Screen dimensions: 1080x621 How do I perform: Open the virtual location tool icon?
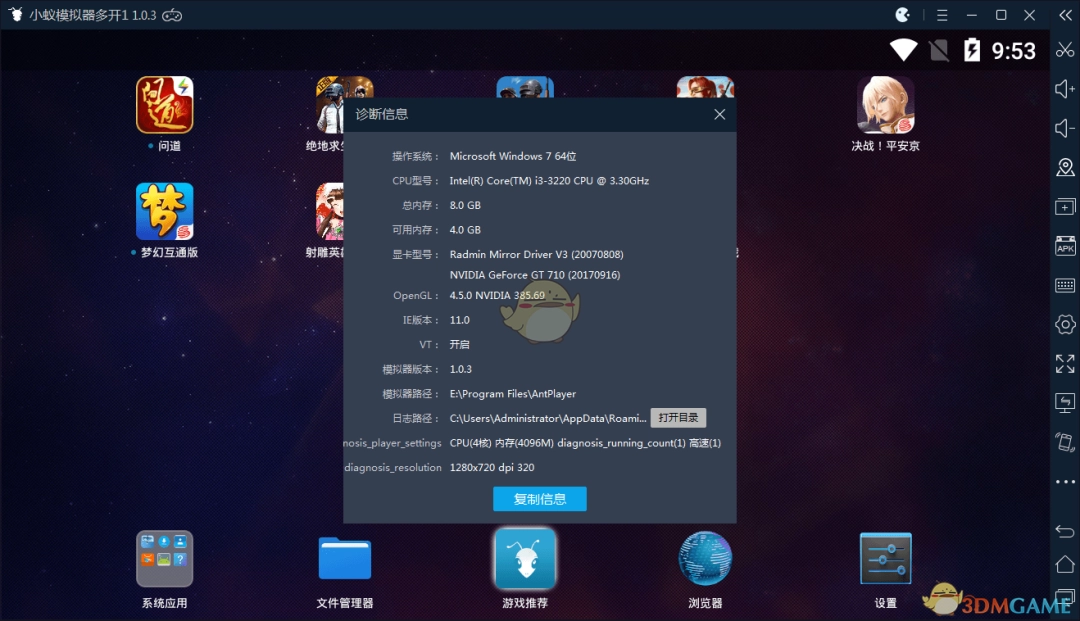pyautogui.click(x=1064, y=167)
